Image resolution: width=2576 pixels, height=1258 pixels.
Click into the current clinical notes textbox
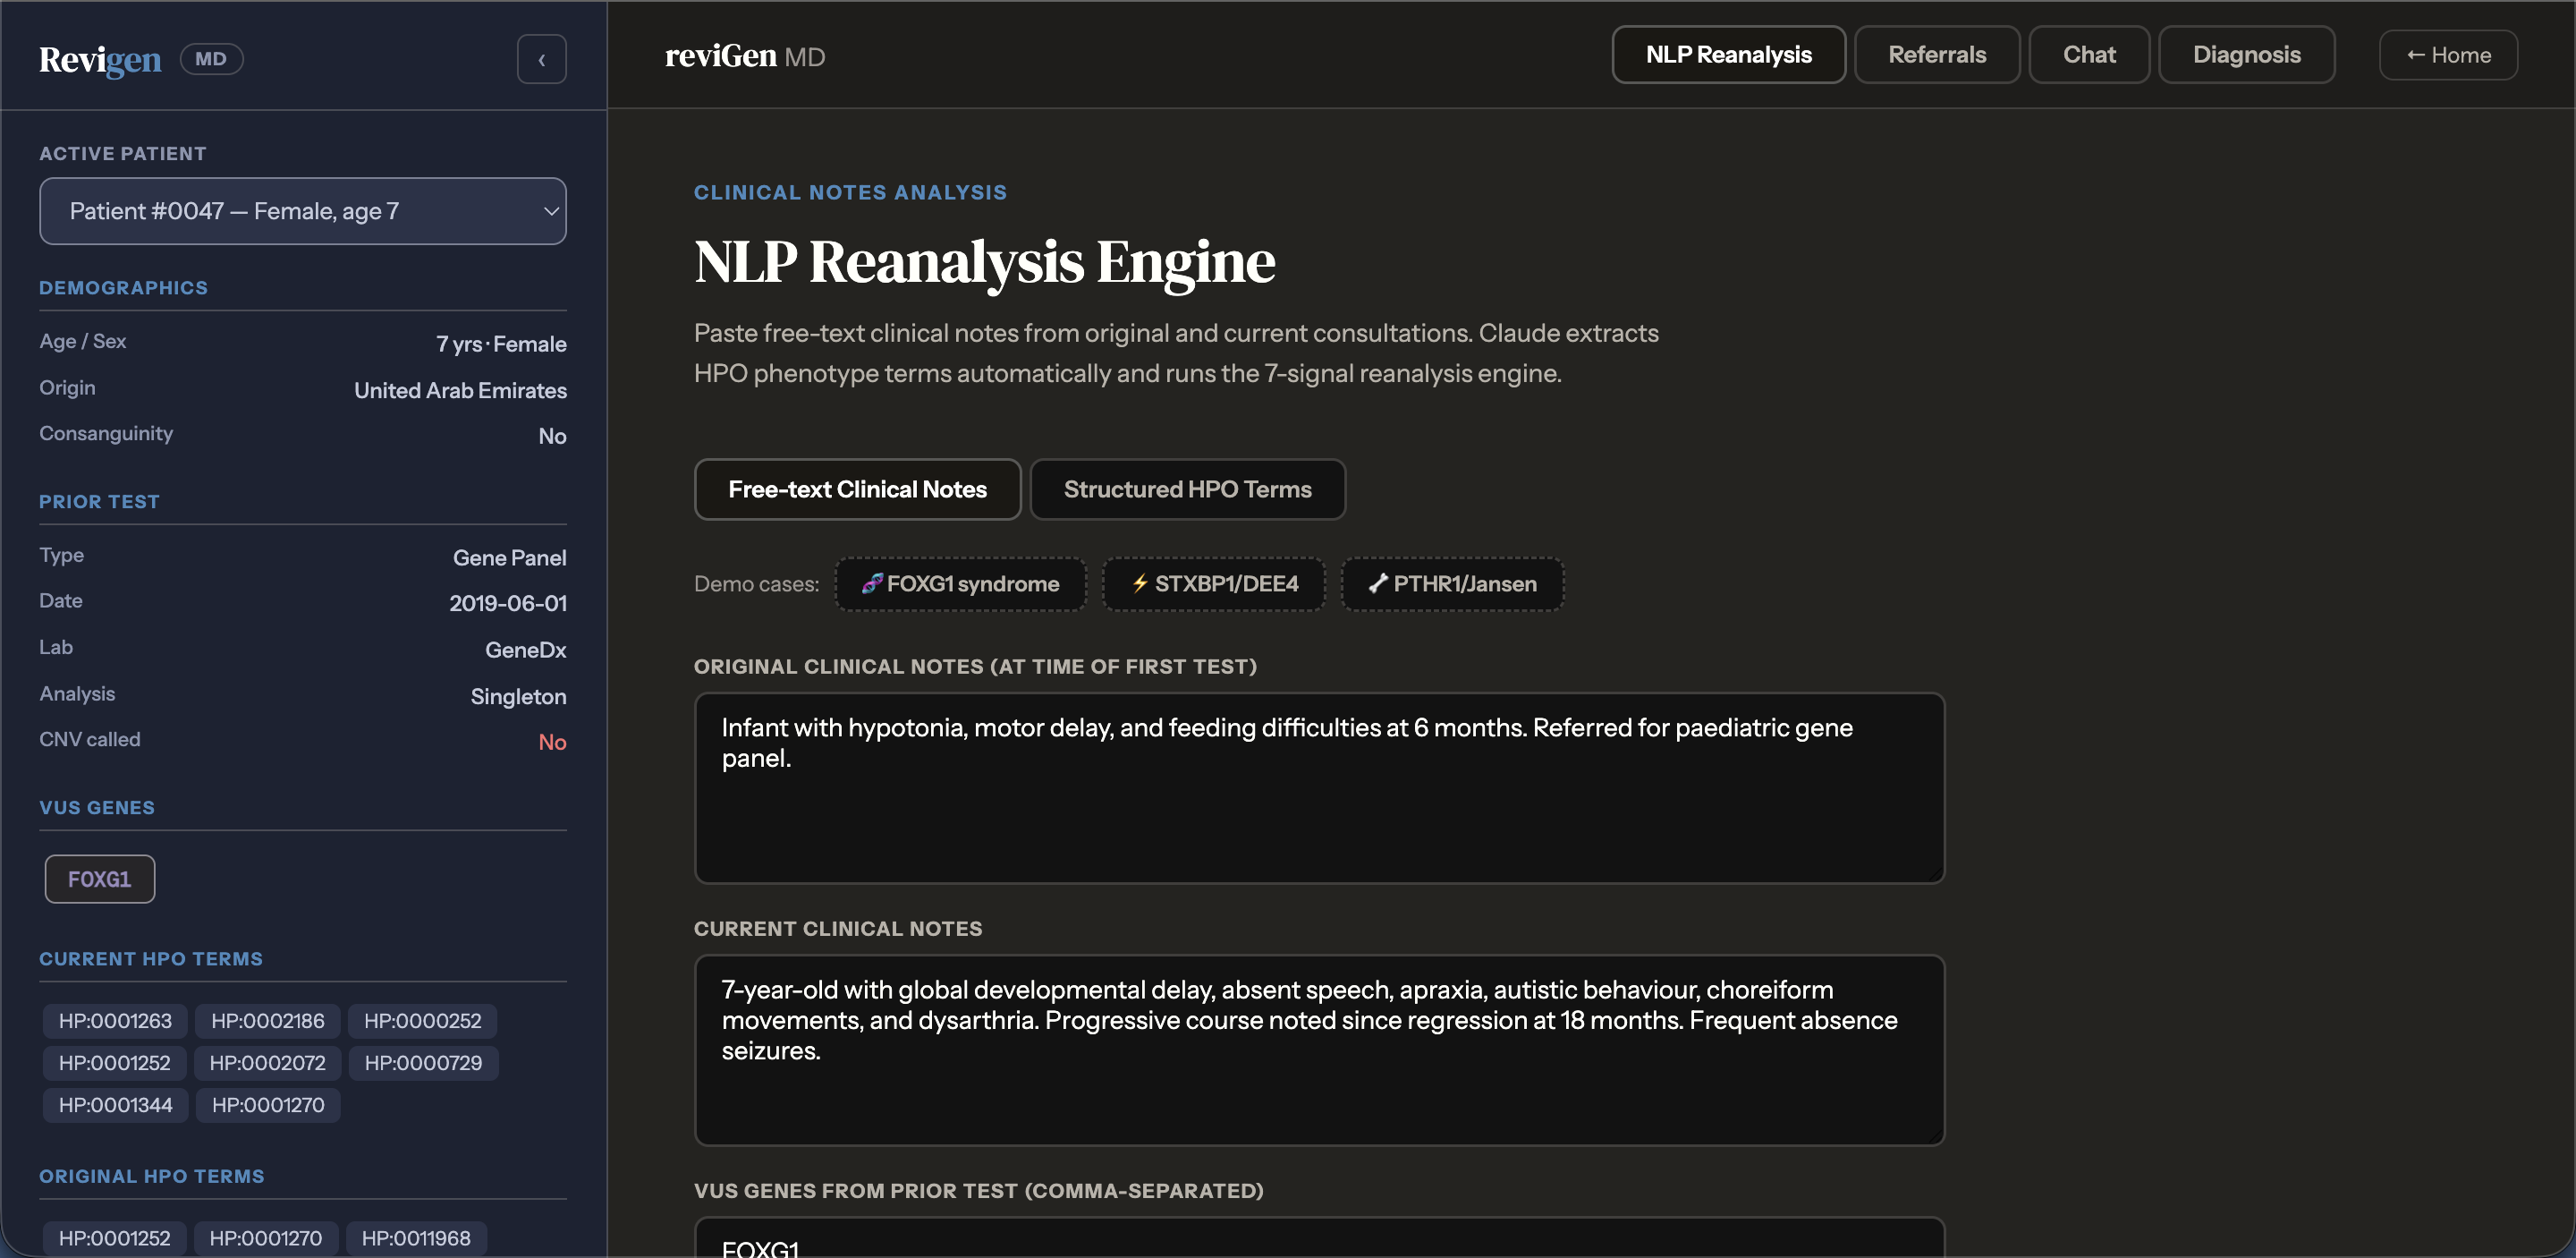(1318, 1050)
